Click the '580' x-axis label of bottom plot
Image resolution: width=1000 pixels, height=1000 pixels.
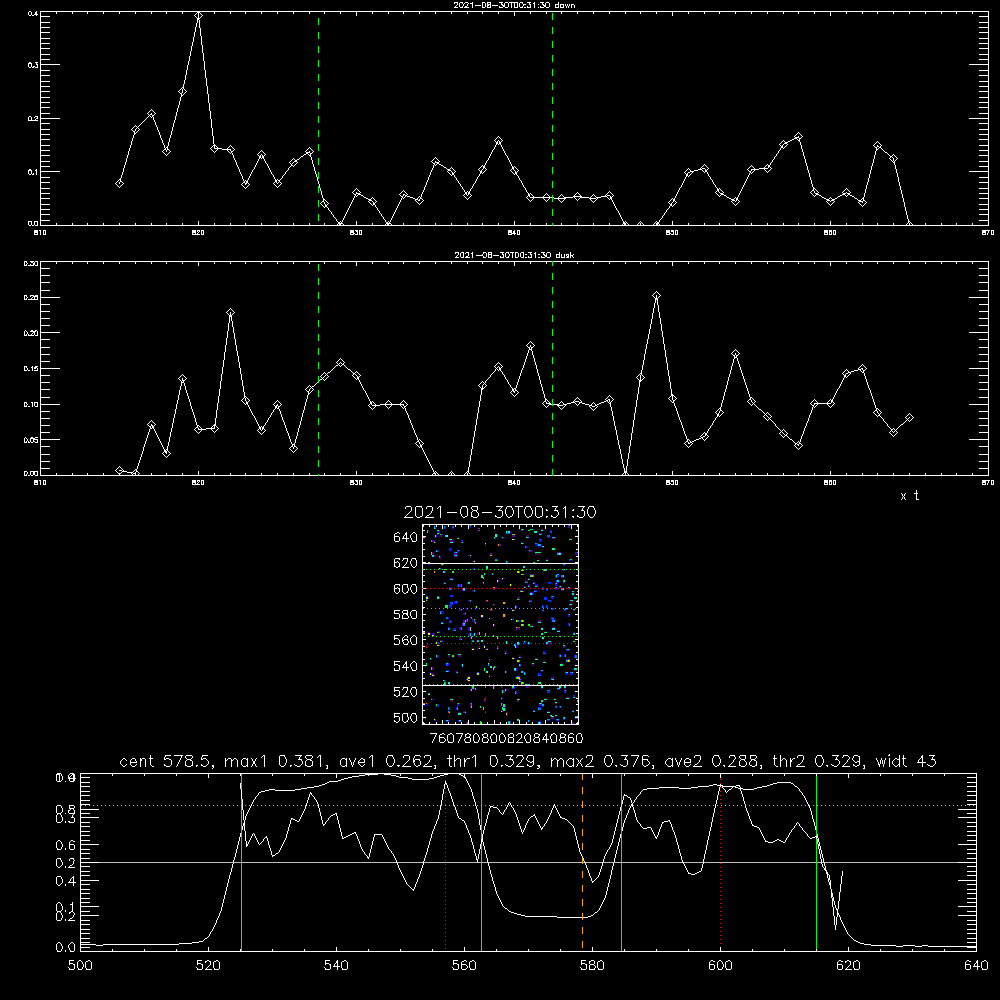592,966
